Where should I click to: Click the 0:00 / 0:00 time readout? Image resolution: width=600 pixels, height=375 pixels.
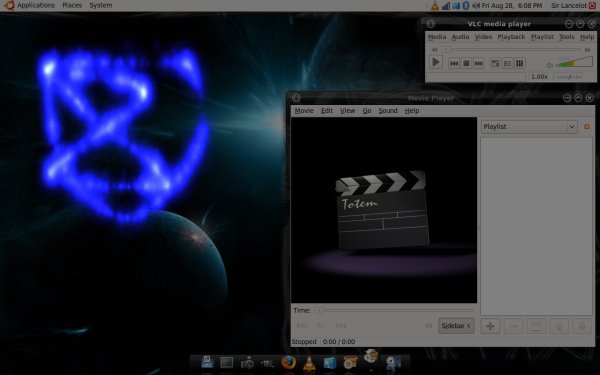coord(339,342)
